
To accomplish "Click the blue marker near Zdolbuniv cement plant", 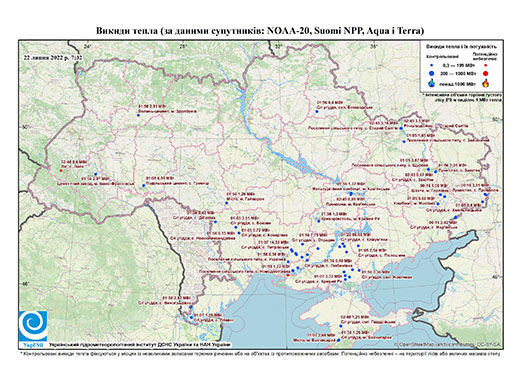I will (138, 115).
